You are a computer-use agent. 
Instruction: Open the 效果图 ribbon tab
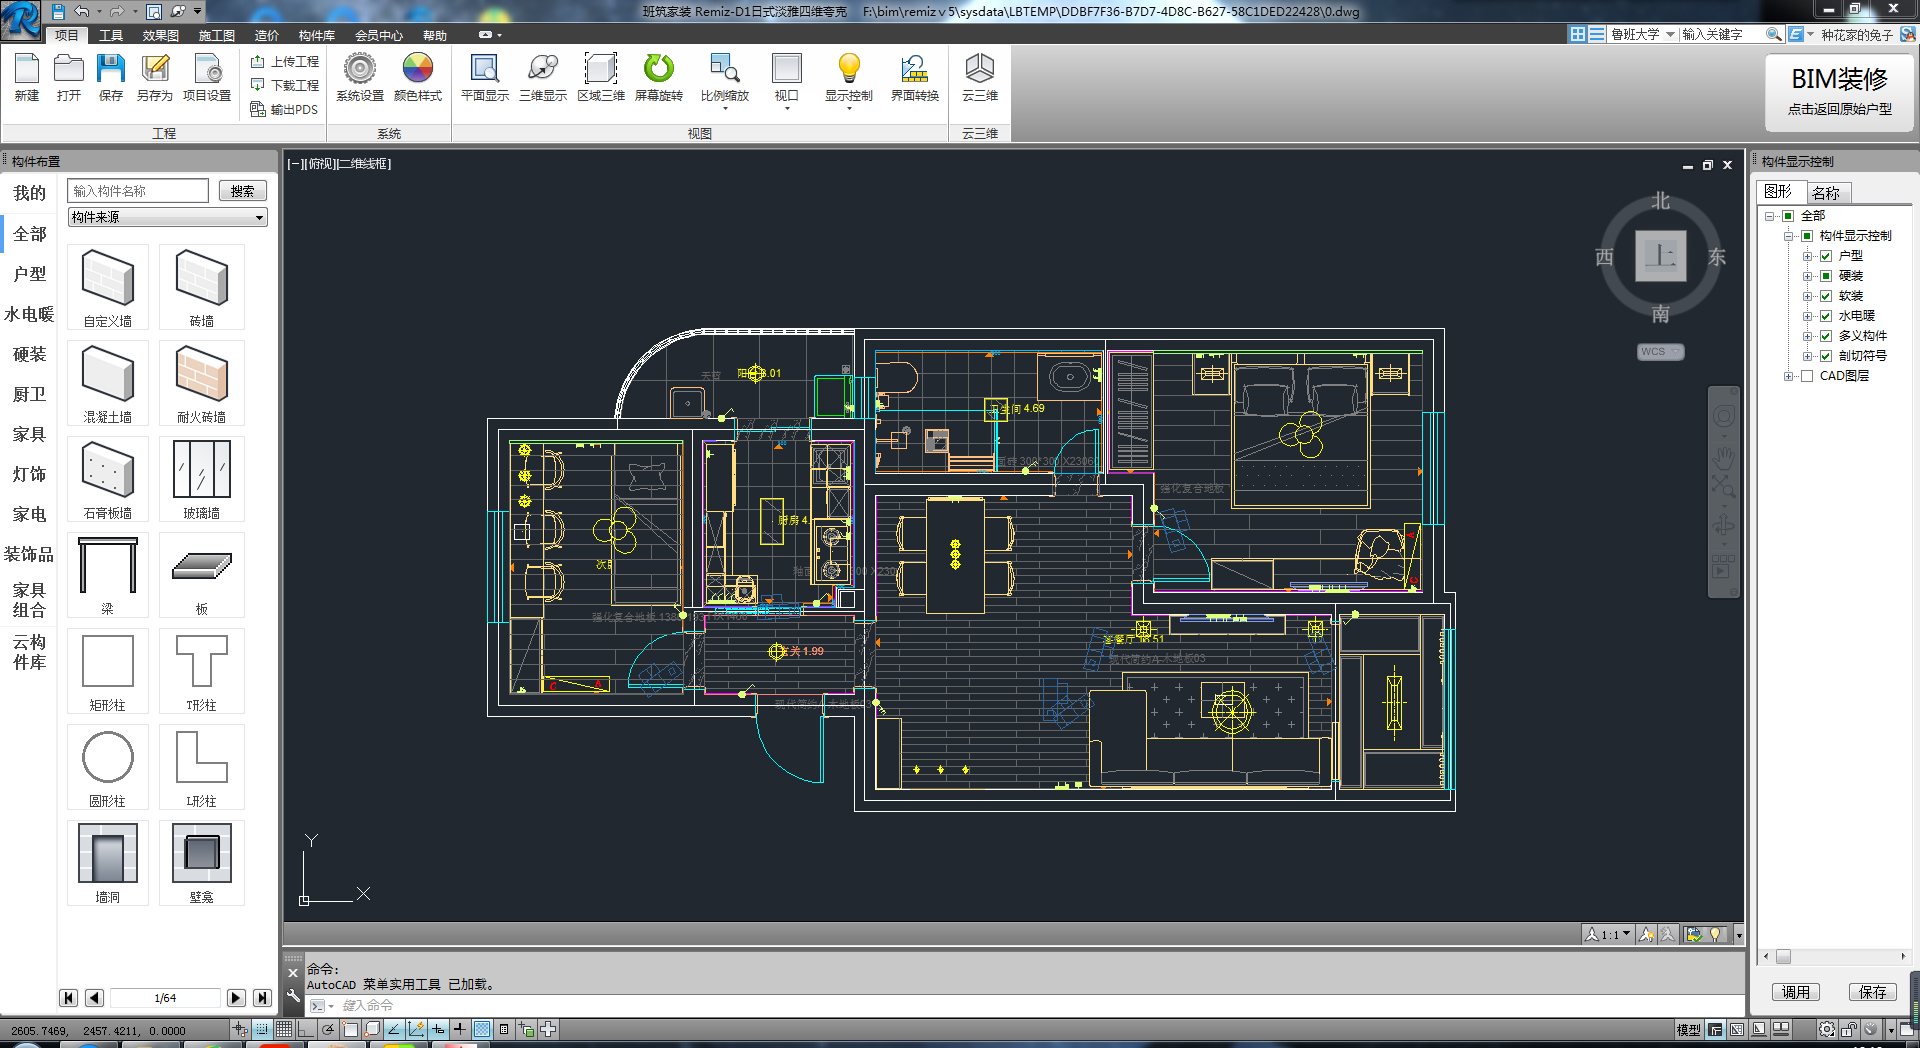[160, 35]
